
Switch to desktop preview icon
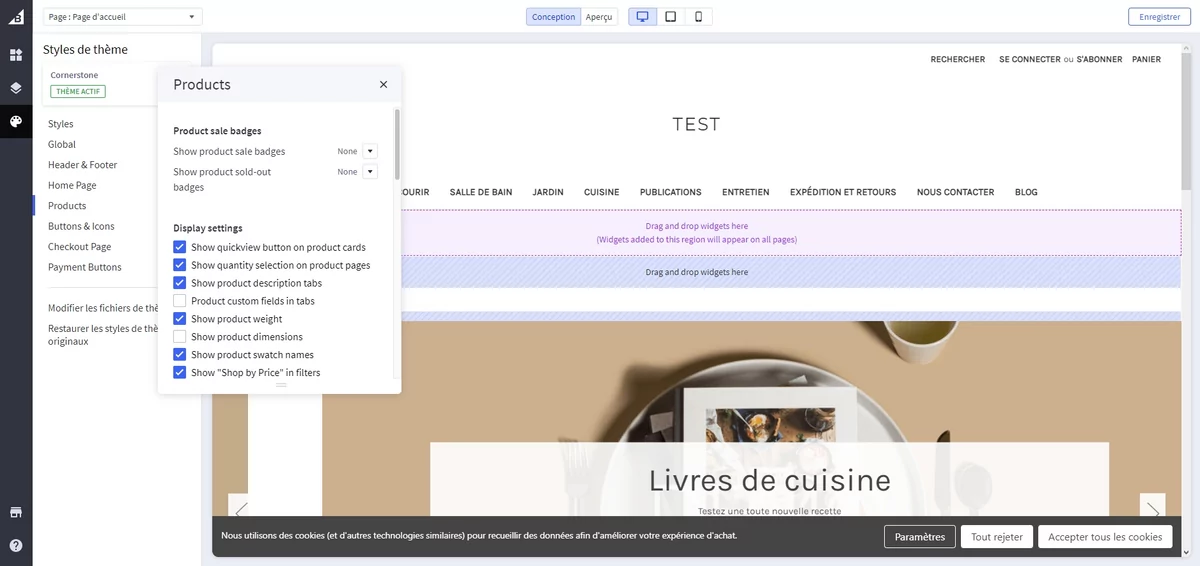(643, 17)
